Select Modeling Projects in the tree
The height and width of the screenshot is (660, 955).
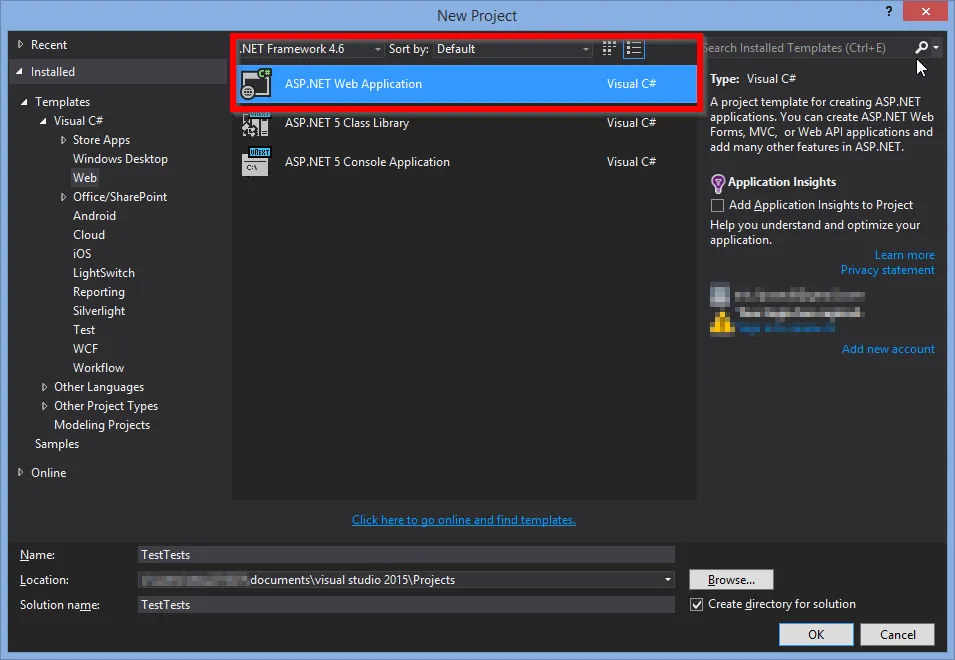pos(102,424)
